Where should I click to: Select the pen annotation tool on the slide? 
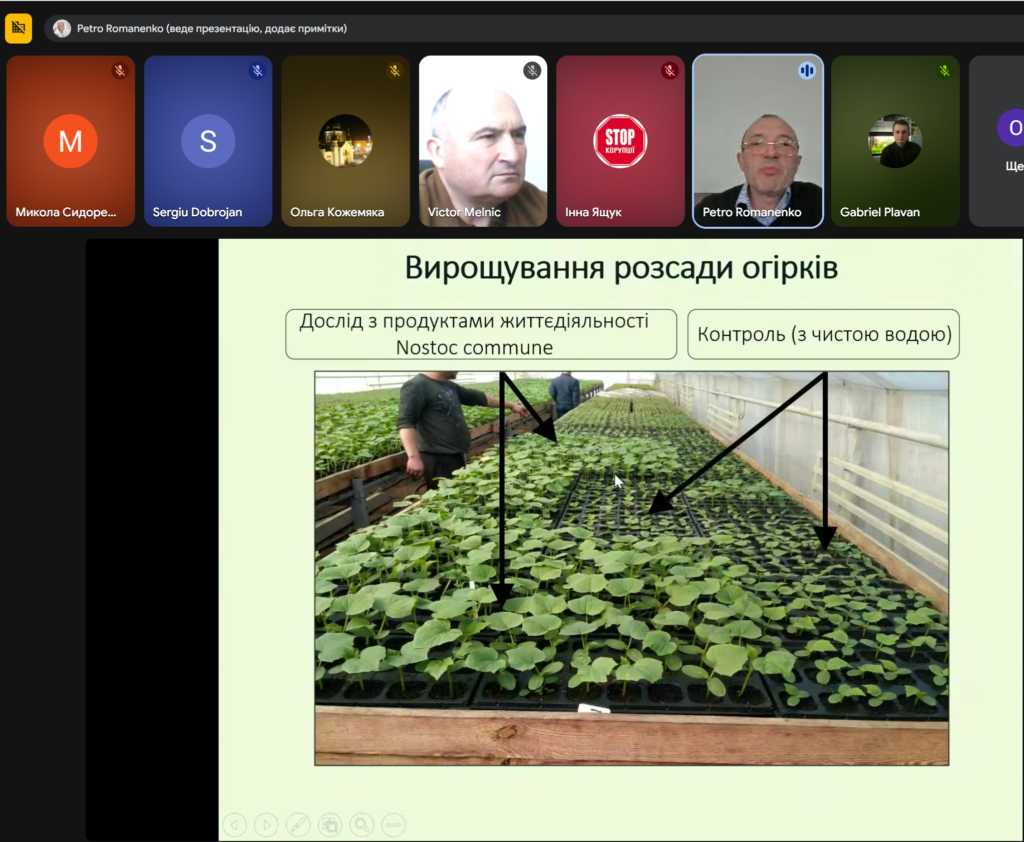298,824
